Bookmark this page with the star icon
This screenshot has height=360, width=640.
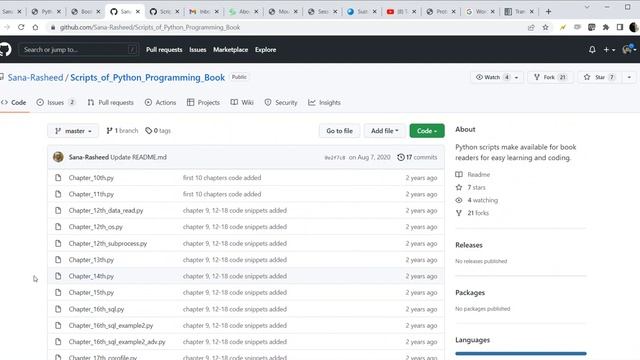click(545, 27)
